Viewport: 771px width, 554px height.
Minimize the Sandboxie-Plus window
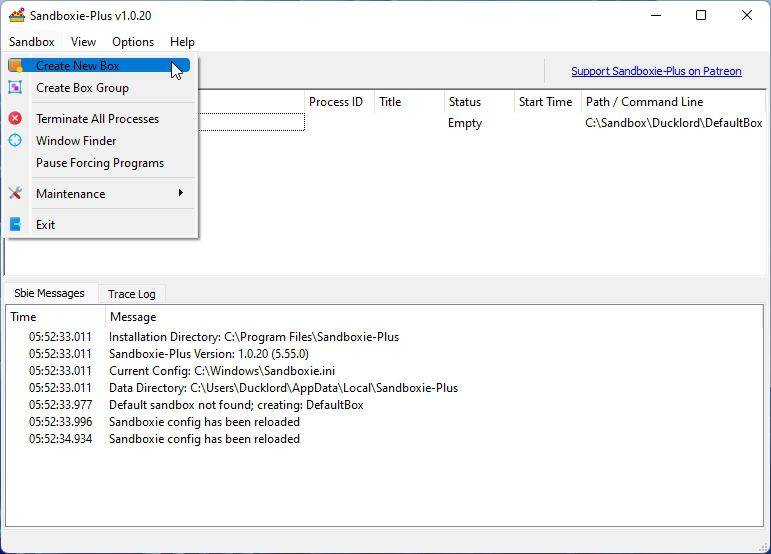pos(656,15)
